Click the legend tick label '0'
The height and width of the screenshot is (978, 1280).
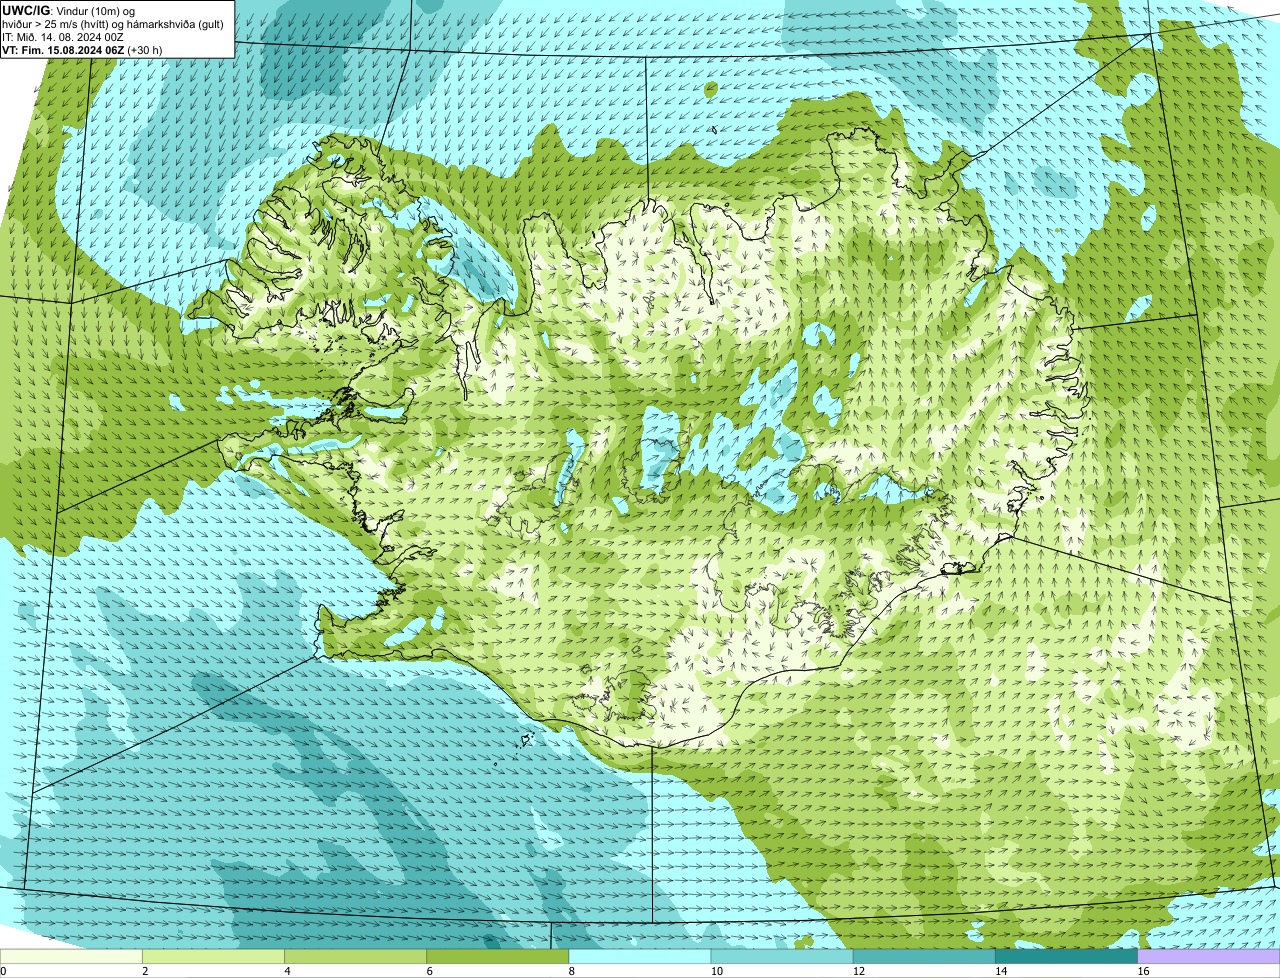tap(4, 971)
